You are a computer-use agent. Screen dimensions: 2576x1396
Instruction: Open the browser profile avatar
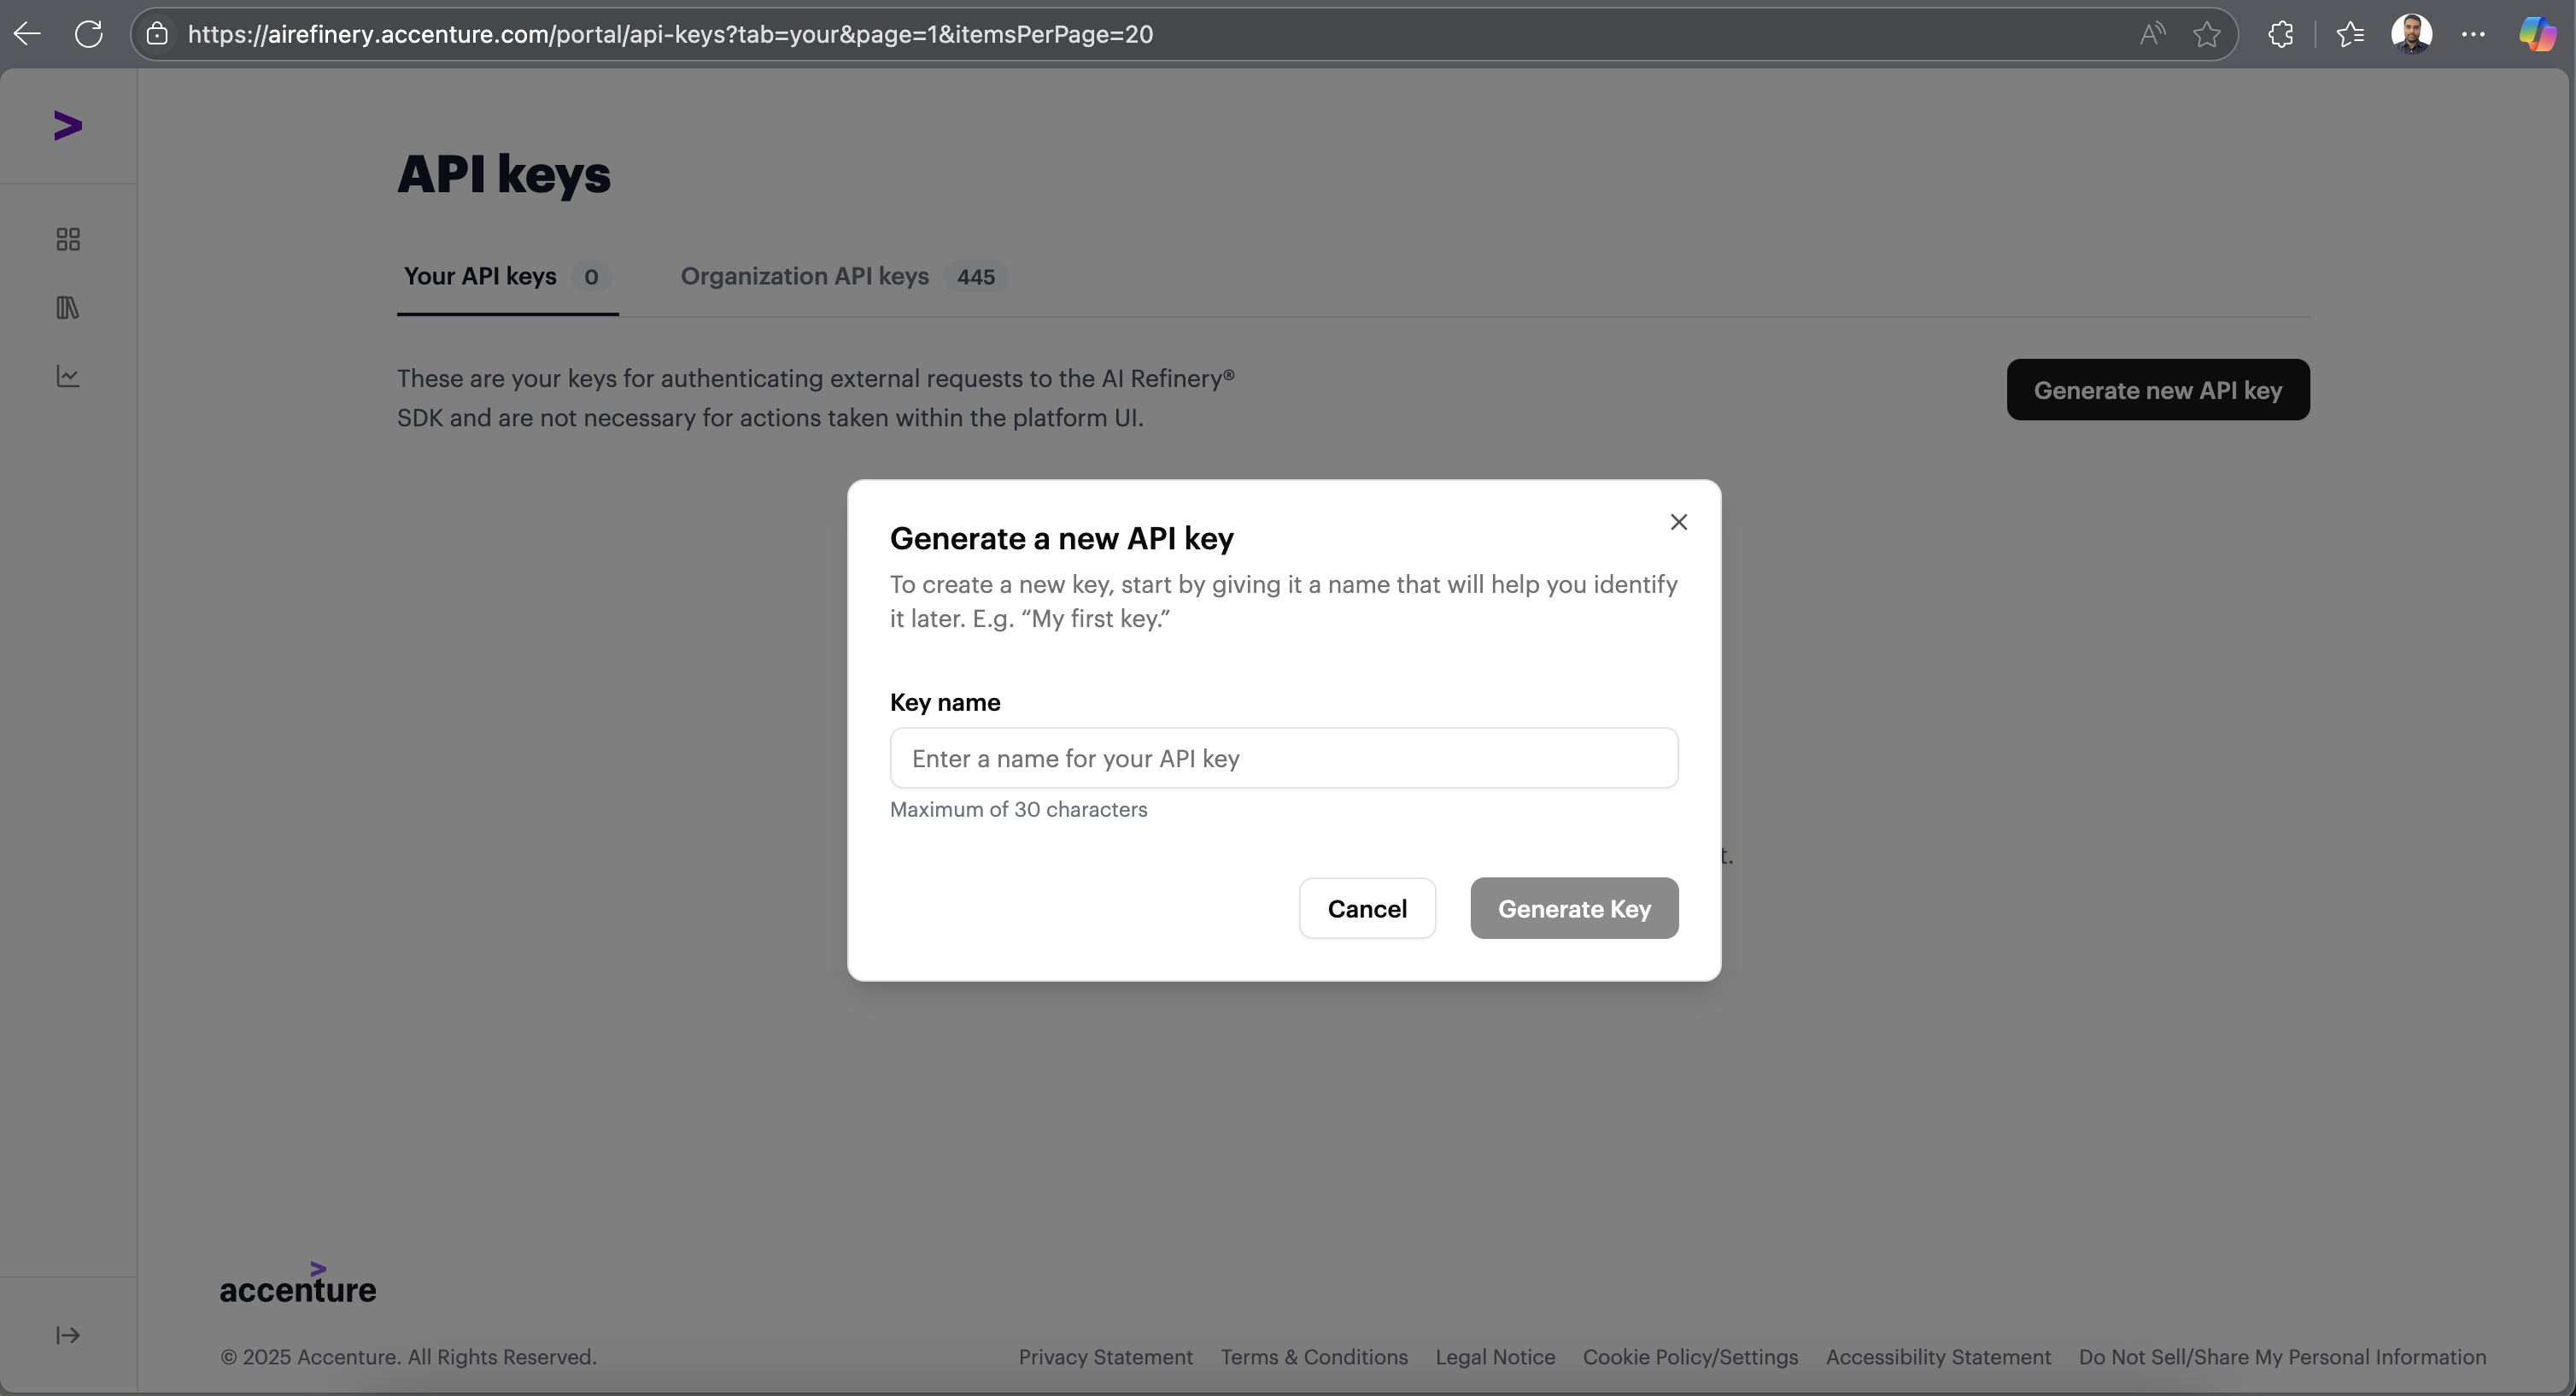[2412, 34]
